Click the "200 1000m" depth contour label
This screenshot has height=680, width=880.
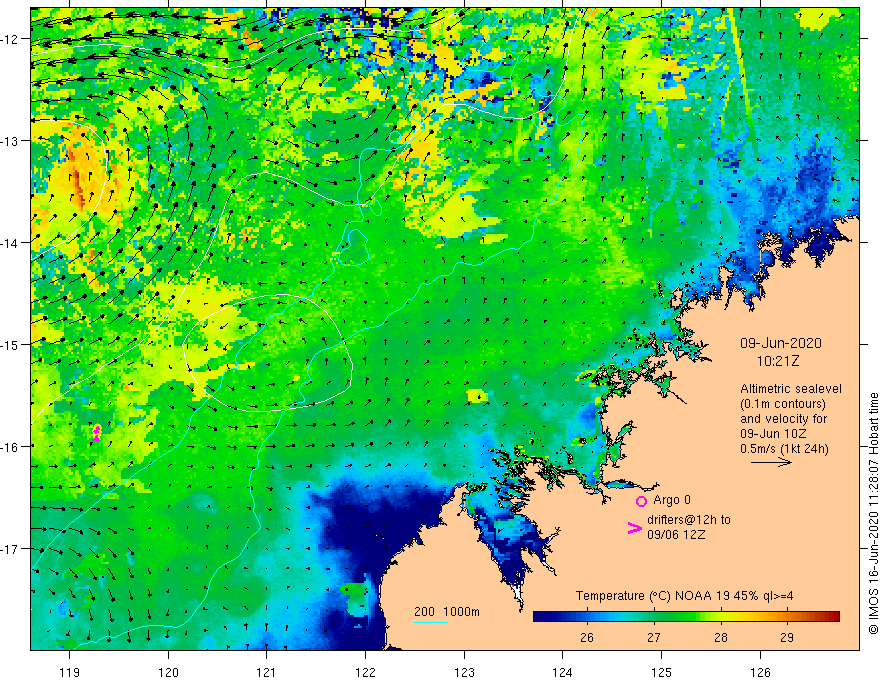tap(447, 612)
